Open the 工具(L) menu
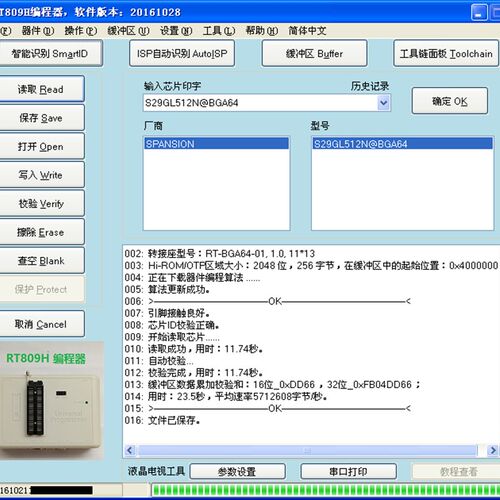500x500 pixels. (219, 31)
